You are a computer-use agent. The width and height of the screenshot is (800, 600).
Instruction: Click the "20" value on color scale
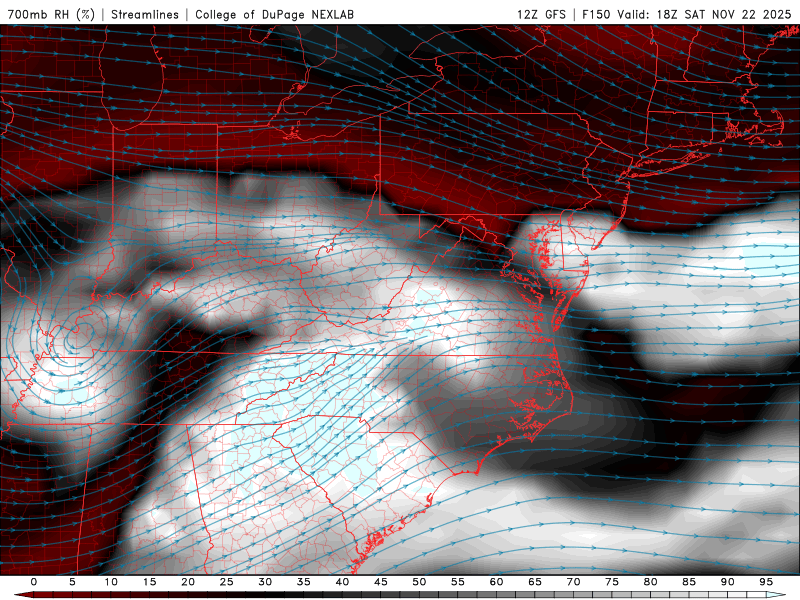(x=188, y=582)
